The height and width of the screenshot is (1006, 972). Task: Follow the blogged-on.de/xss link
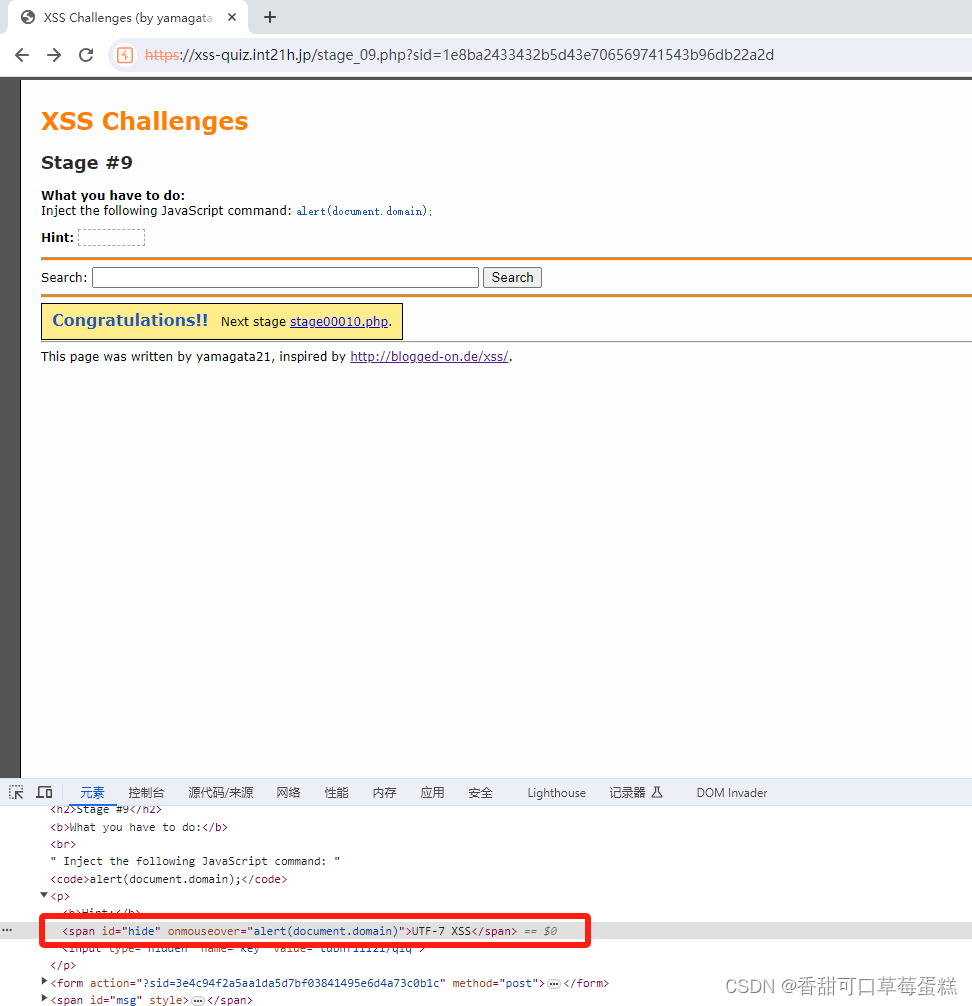click(428, 356)
